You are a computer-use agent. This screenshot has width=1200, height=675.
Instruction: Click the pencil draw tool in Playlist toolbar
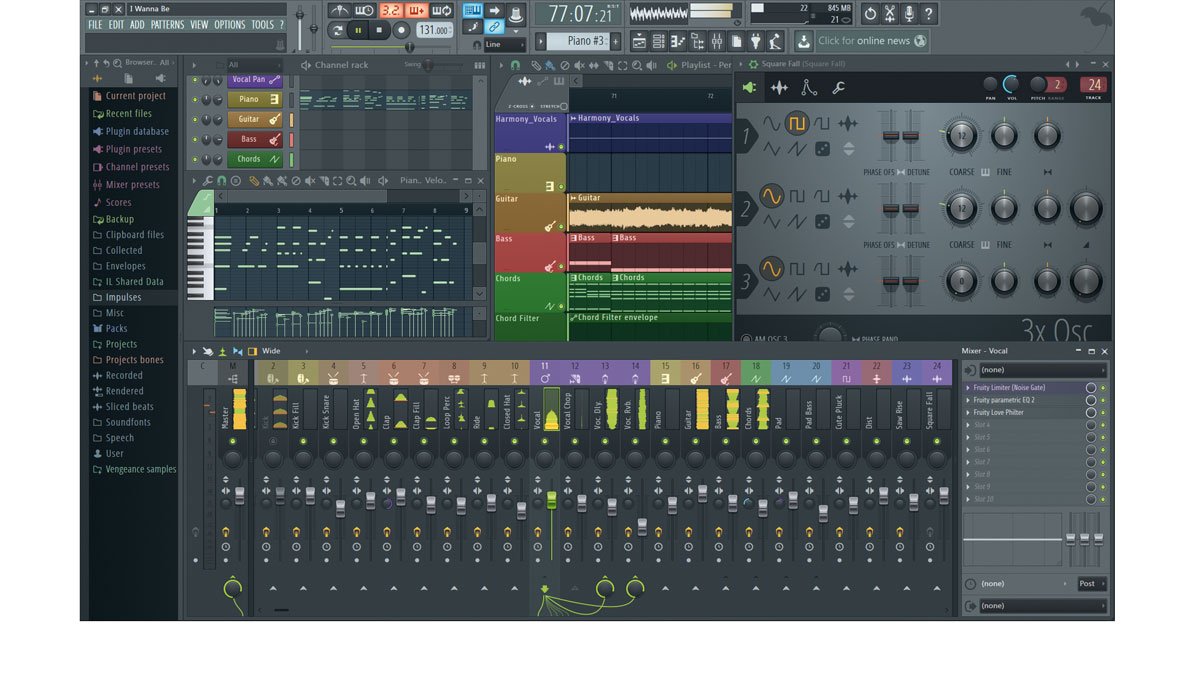537,65
